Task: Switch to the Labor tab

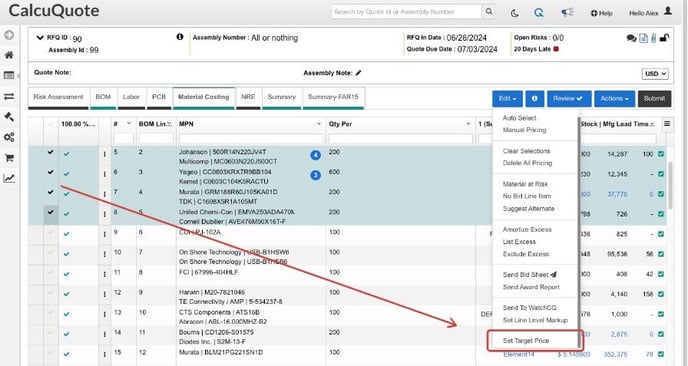Action: tap(131, 97)
